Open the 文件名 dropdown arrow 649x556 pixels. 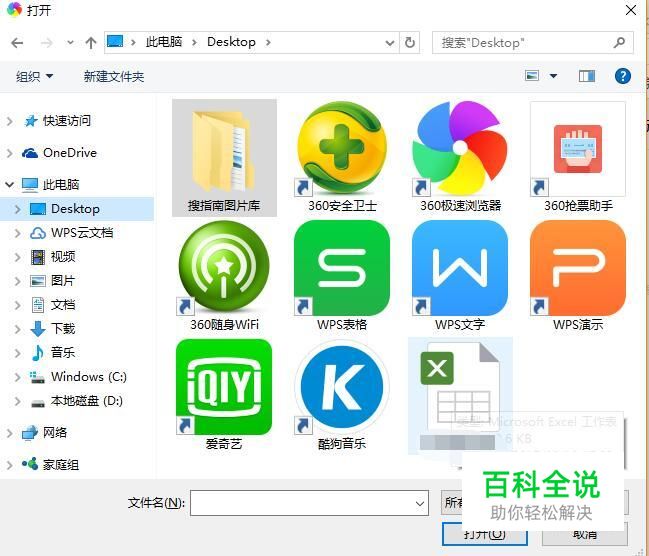tap(420, 503)
